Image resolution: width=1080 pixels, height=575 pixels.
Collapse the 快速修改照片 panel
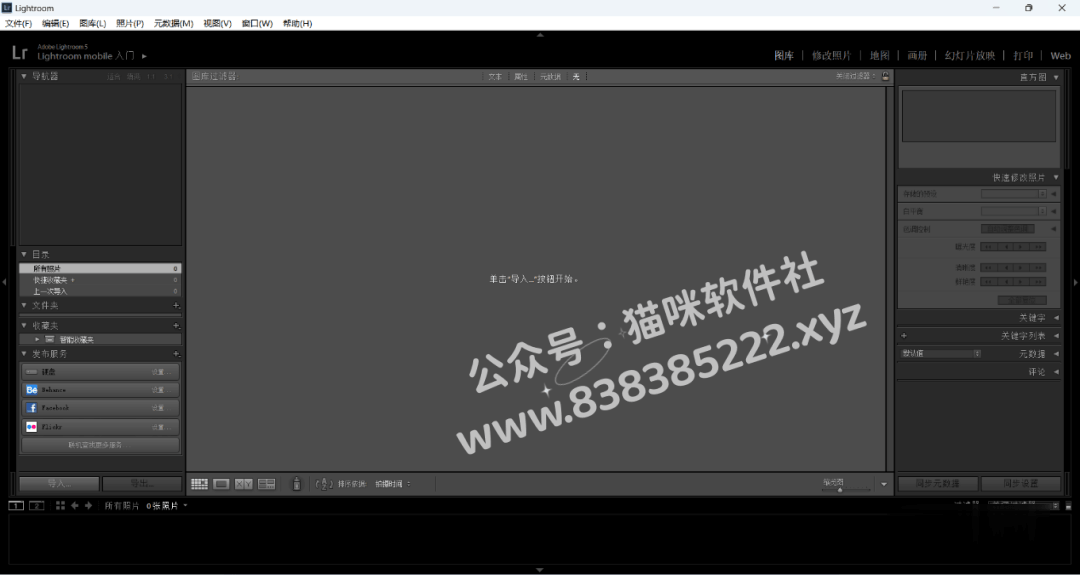pyautogui.click(x=1057, y=178)
